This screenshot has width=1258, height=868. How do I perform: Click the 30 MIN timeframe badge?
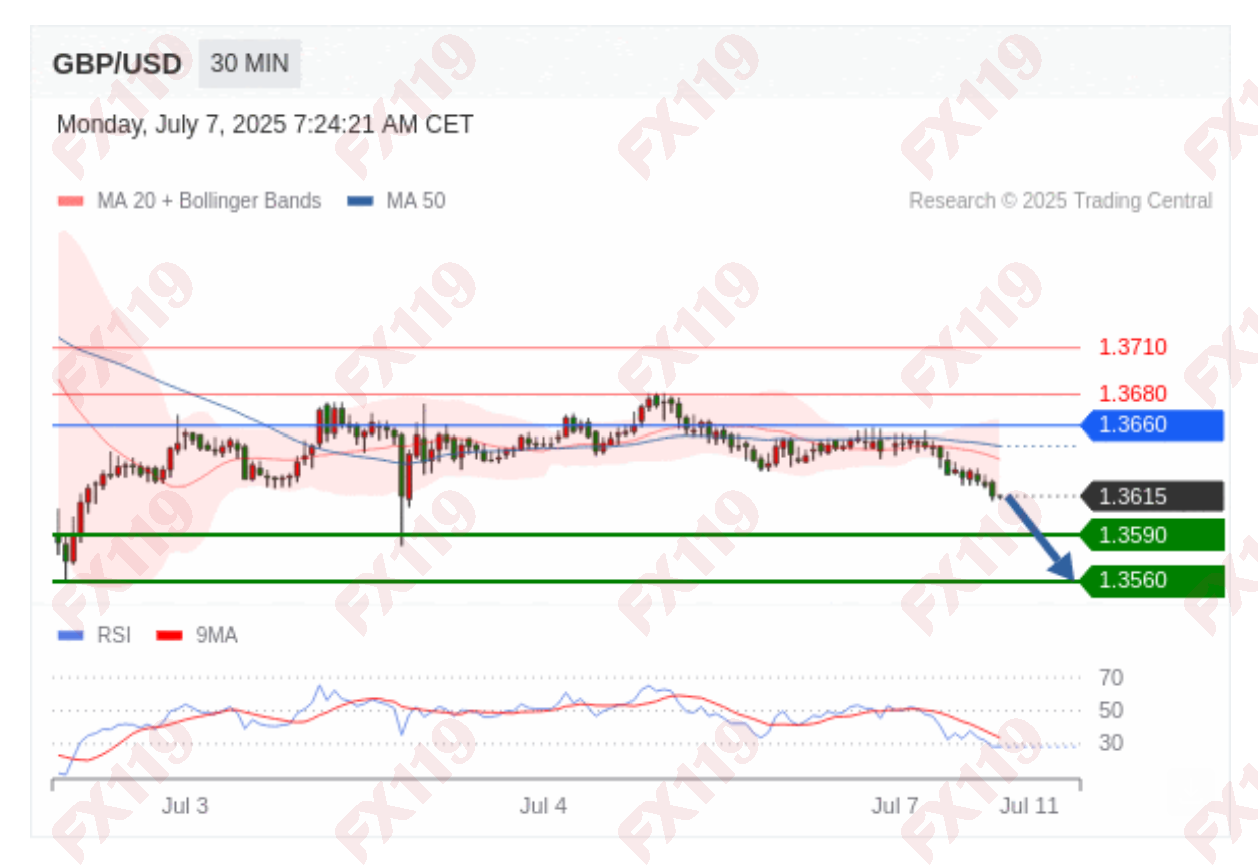[x=250, y=64]
